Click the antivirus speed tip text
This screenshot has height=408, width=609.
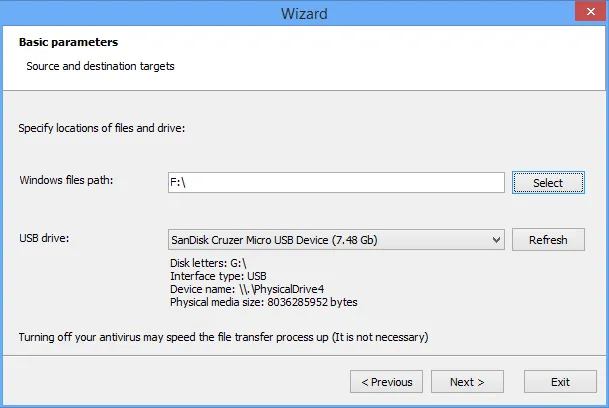click(x=223, y=337)
